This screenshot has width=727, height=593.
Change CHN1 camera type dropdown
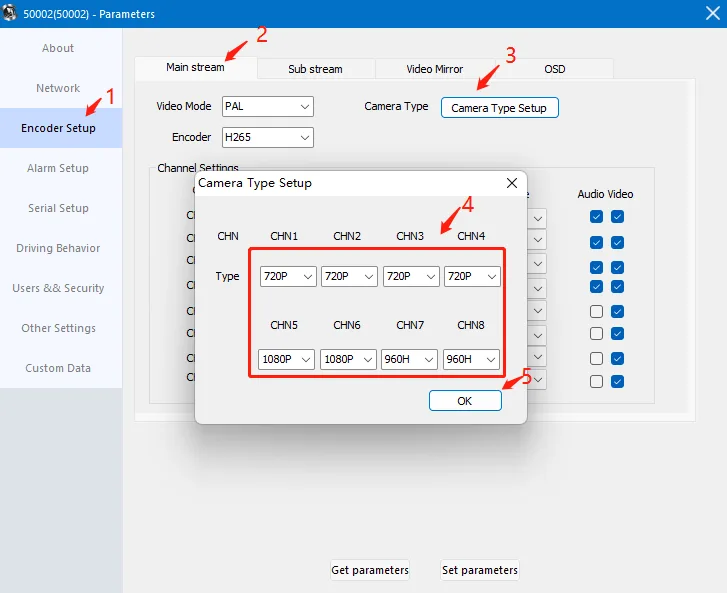point(288,276)
